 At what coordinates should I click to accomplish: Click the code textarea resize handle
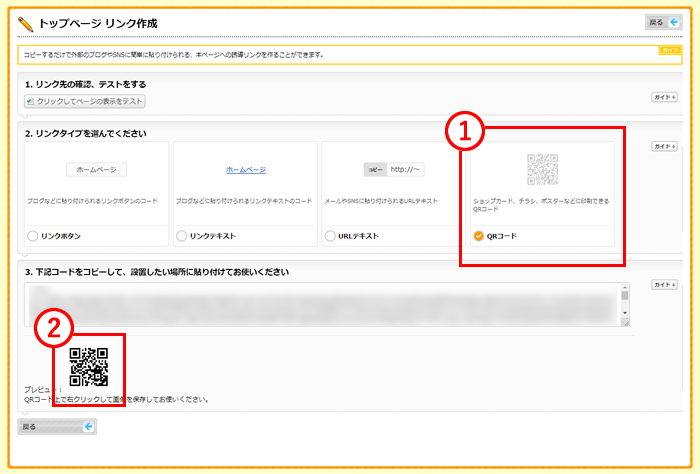[625, 322]
